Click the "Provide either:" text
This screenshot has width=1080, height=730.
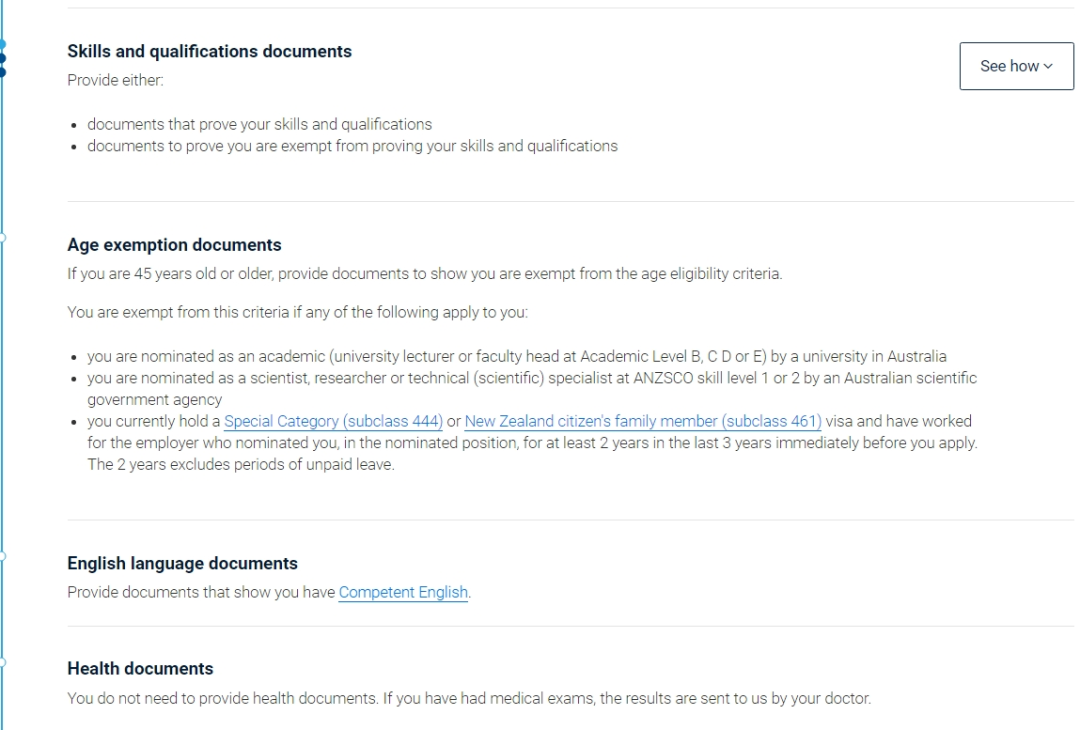pyautogui.click(x=114, y=80)
